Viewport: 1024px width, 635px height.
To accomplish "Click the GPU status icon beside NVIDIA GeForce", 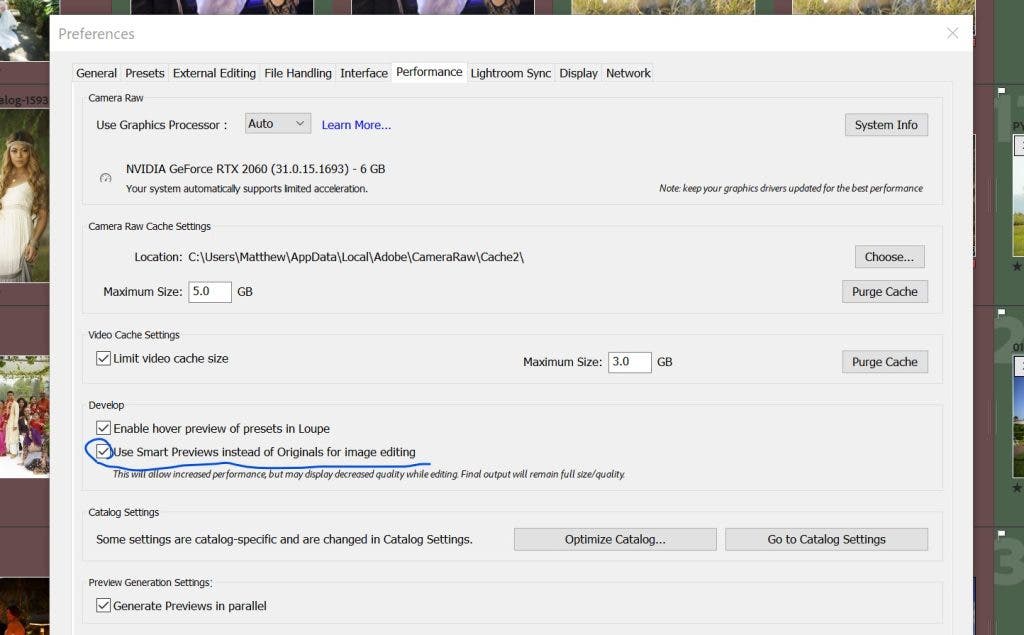I will click(x=106, y=178).
